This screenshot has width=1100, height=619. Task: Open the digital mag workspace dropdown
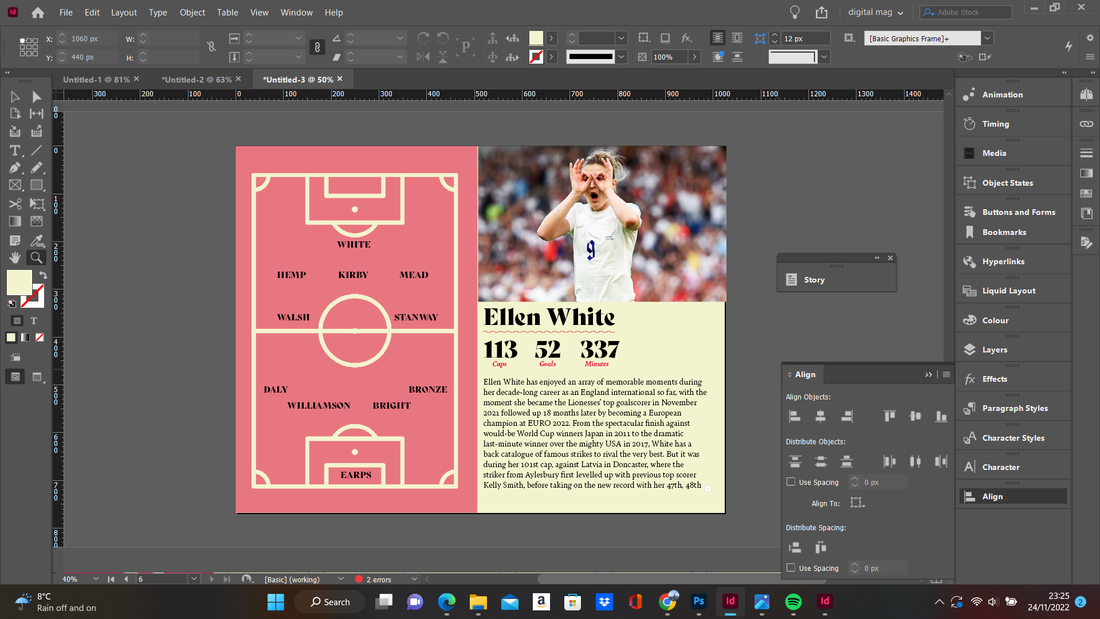point(876,12)
